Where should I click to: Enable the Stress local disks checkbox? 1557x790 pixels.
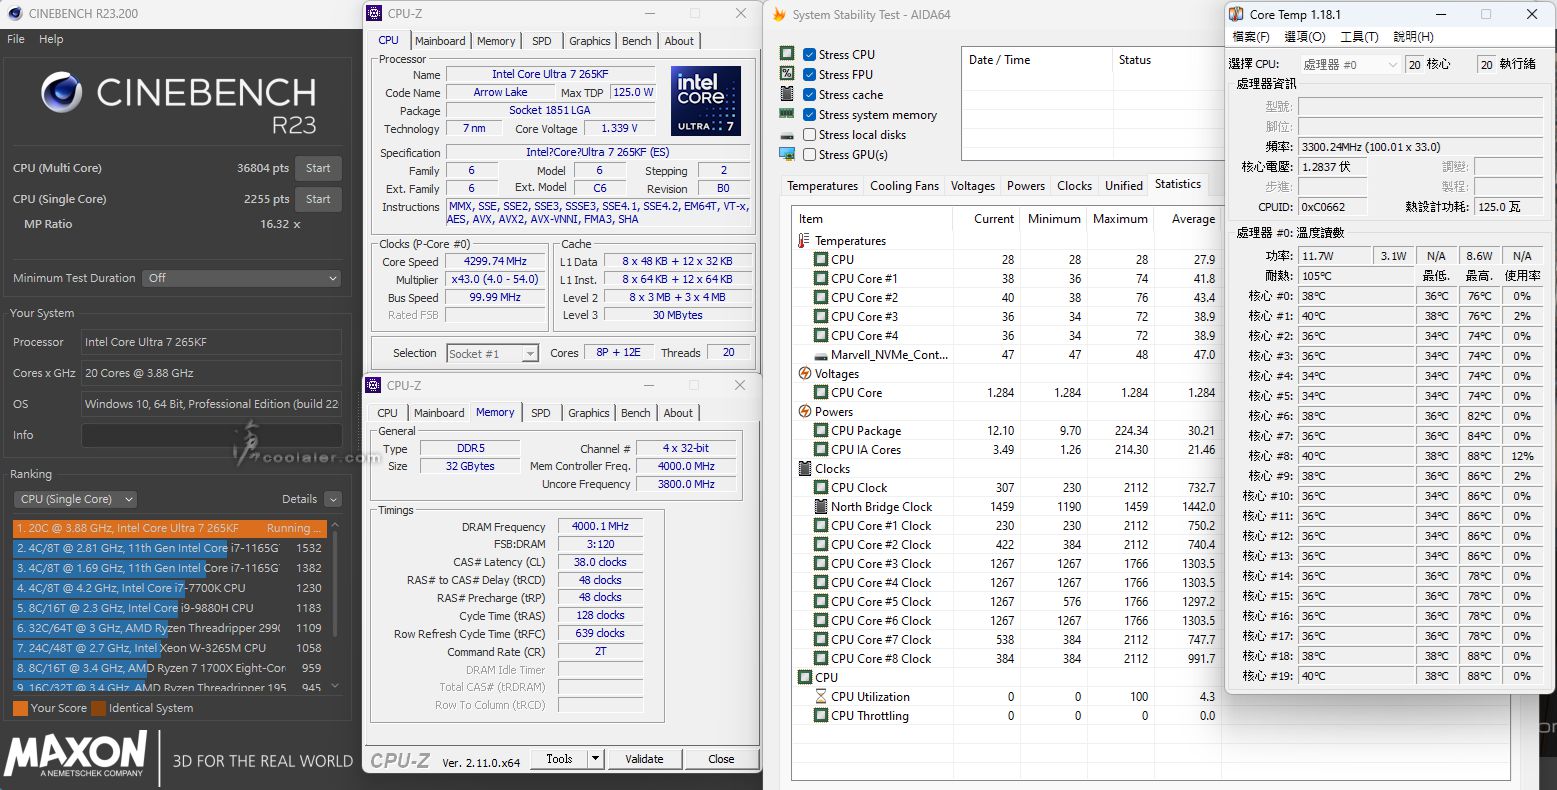tap(810, 135)
